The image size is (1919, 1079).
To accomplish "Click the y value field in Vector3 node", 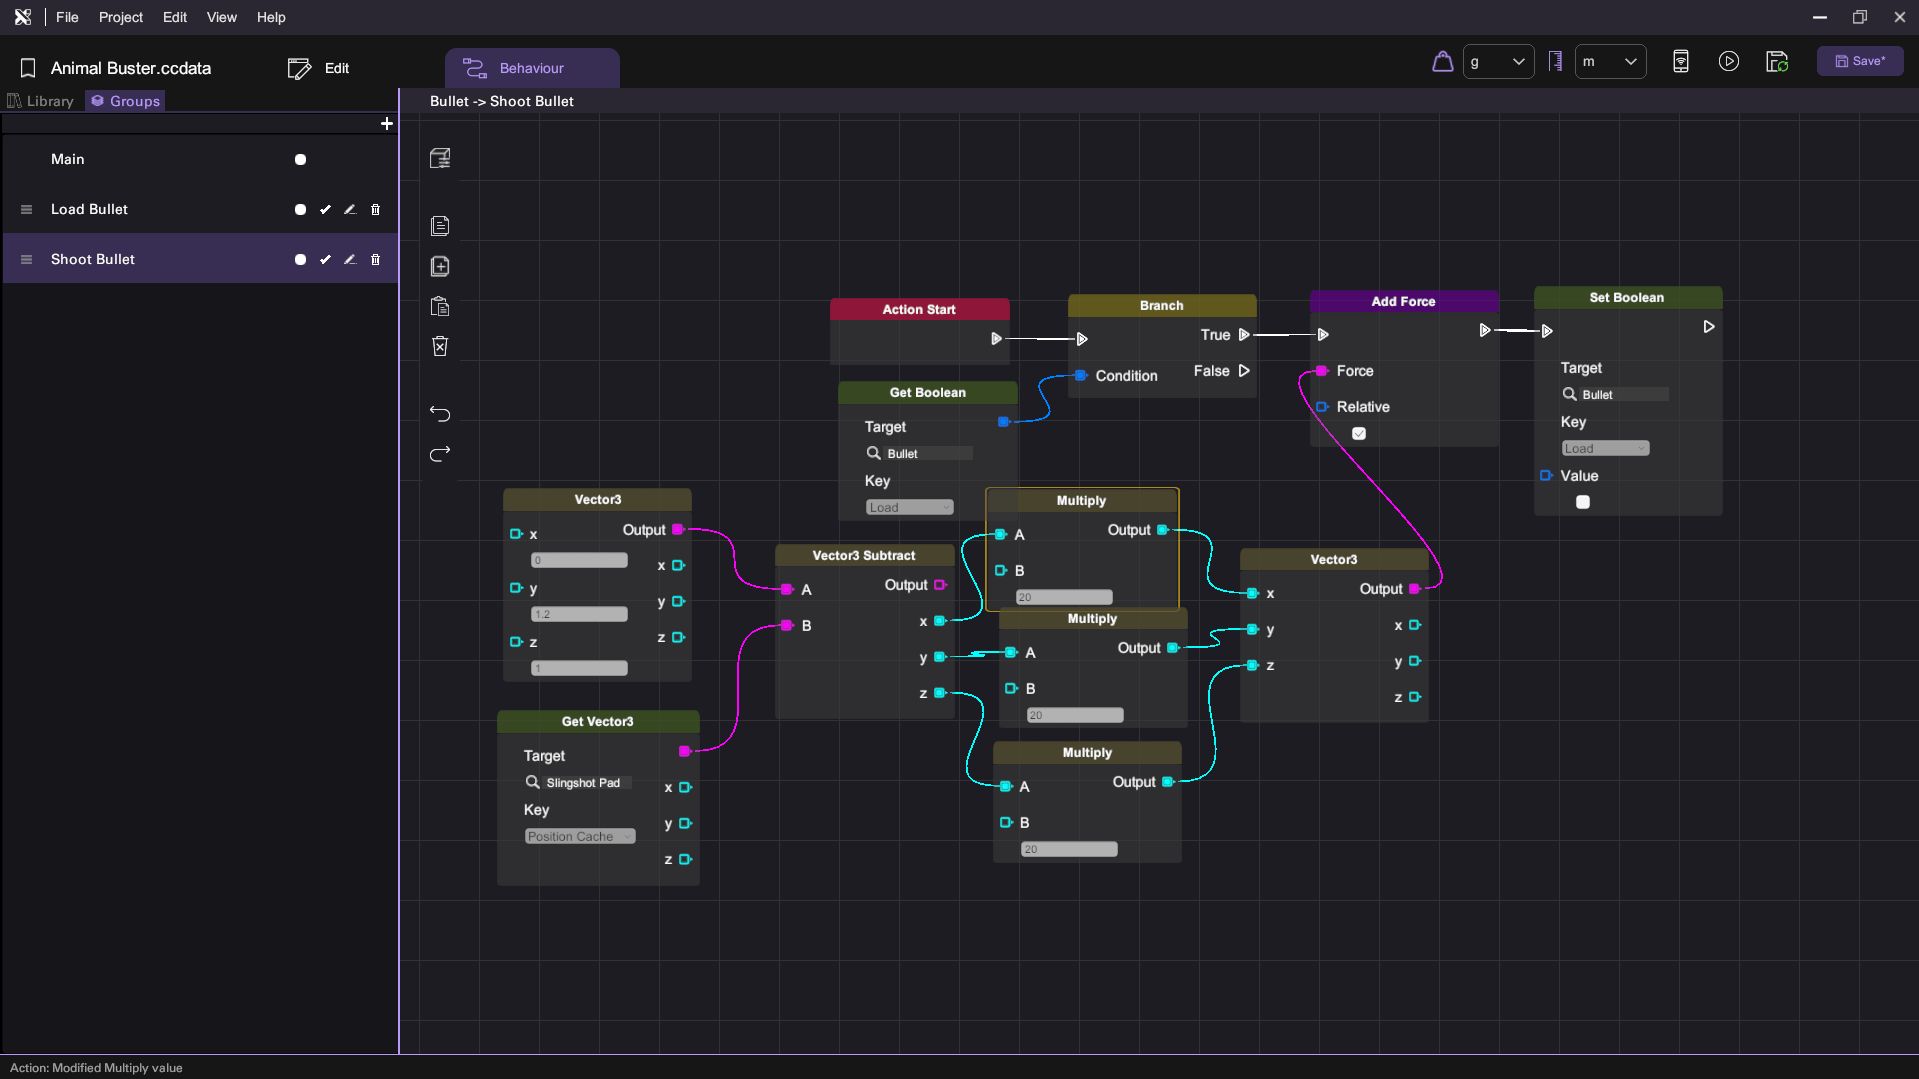I will click(x=579, y=615).
